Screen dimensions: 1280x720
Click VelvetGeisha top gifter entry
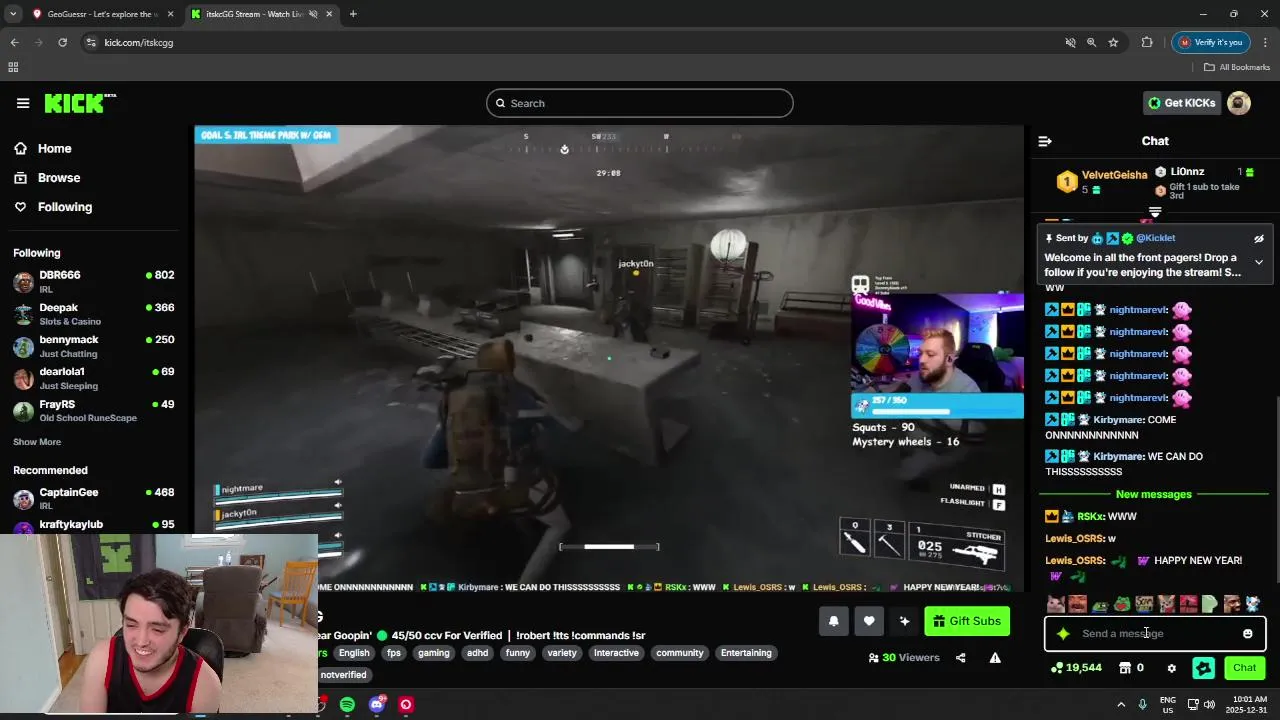click(x=1102, y=182)
